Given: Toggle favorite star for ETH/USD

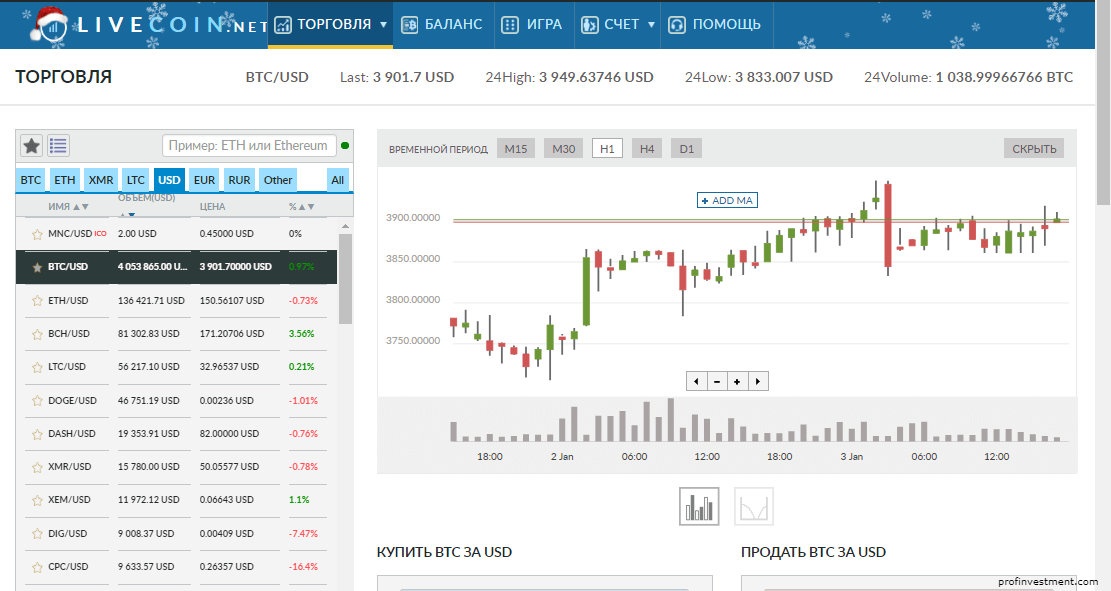Looking at the screenshot, I should (37, 300).
